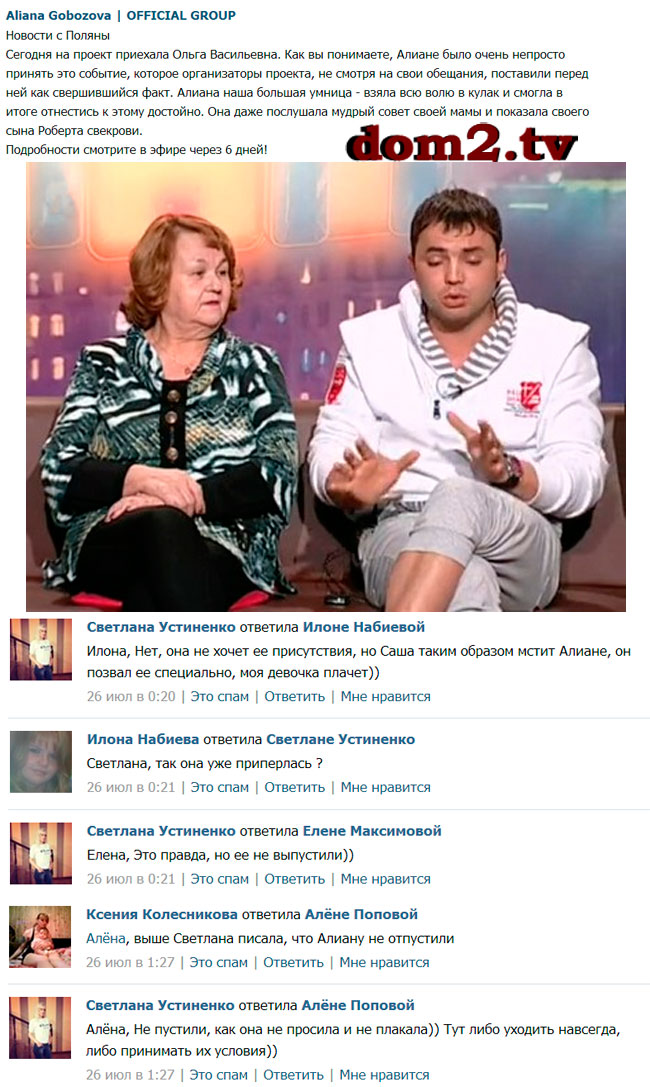
Task: Reply to the 0:20 comment via Ответить
Action: click(x=295, y=696)
